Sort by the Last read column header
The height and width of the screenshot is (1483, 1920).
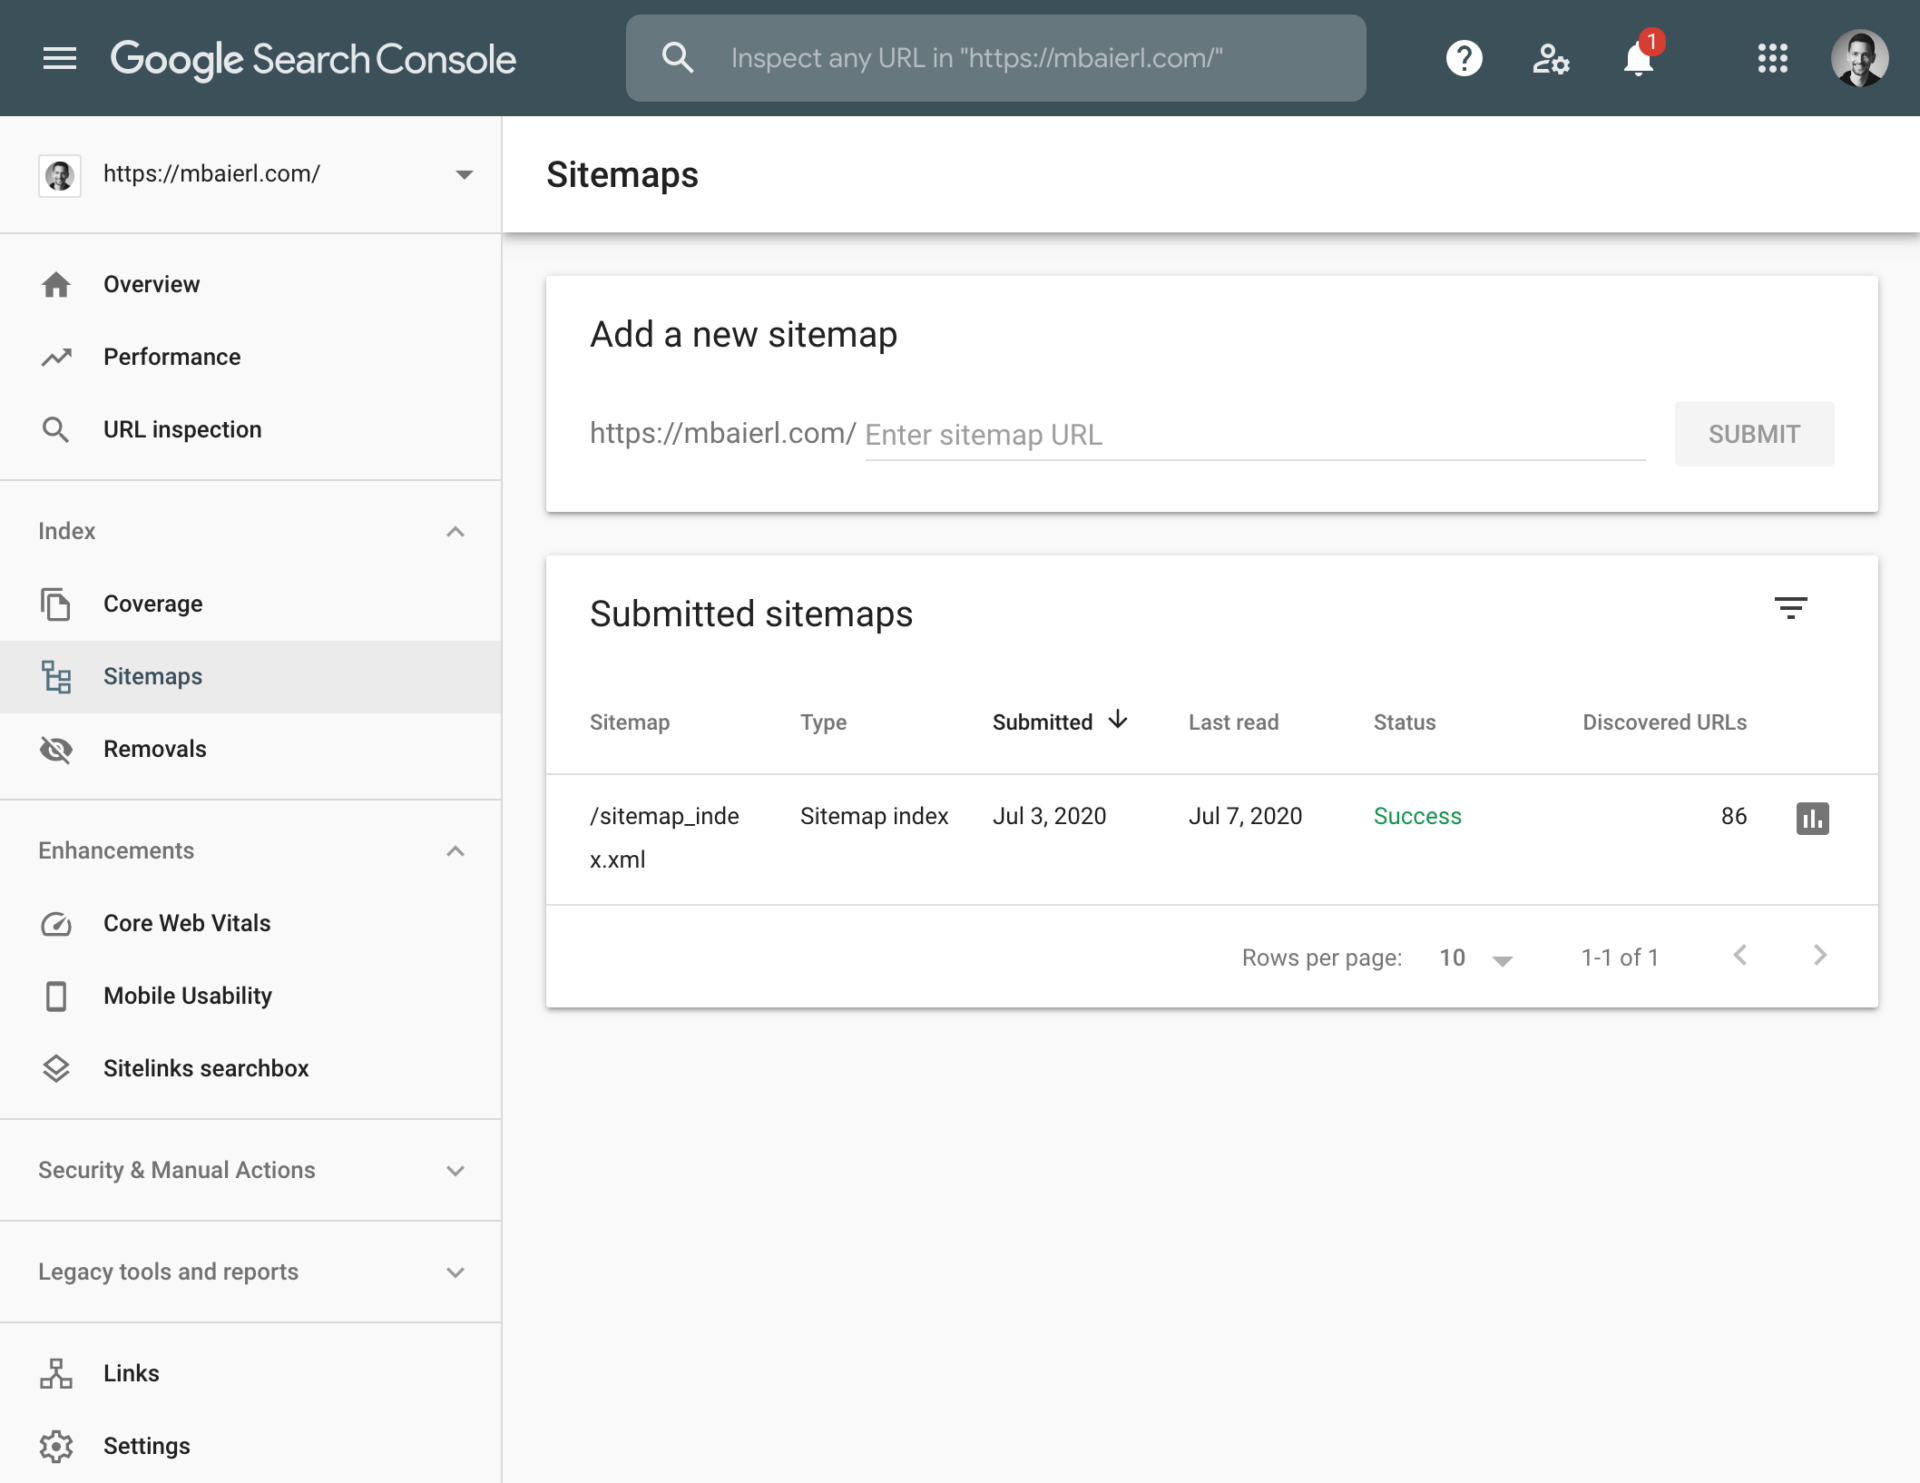point(1233,722)
